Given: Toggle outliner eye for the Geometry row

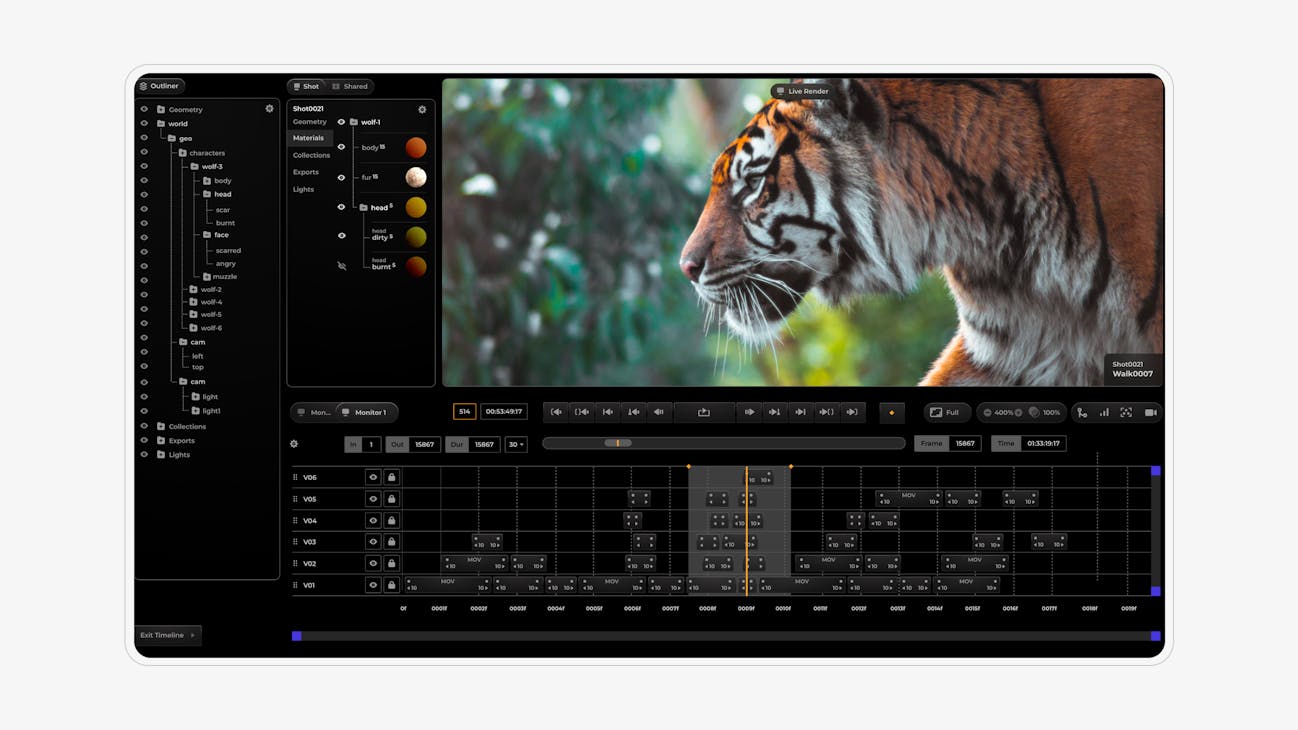Looking at the screenshot, I should pyautogui.click(x=144, y=110).
